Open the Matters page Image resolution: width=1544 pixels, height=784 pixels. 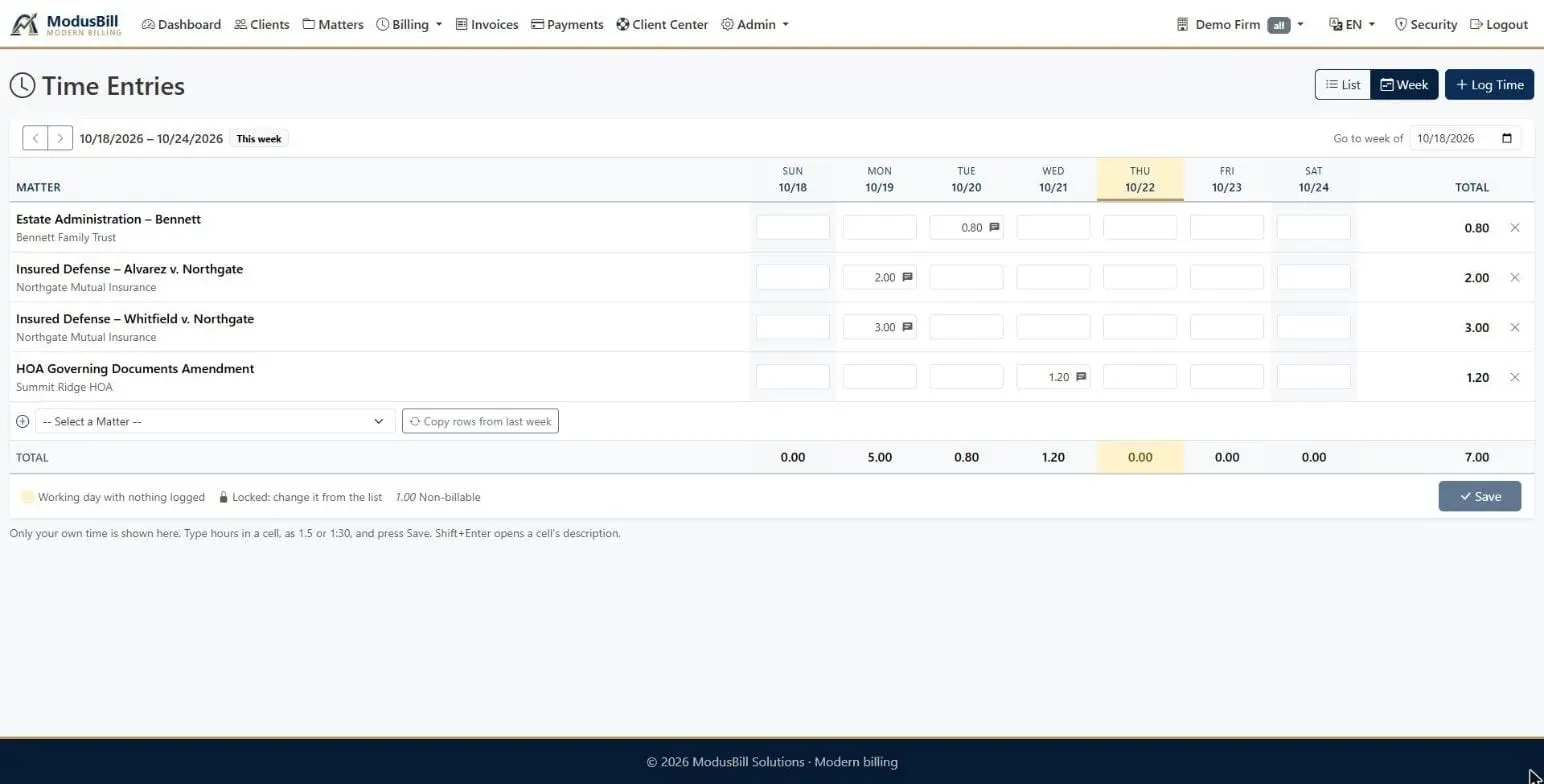(x=333, y=24)
